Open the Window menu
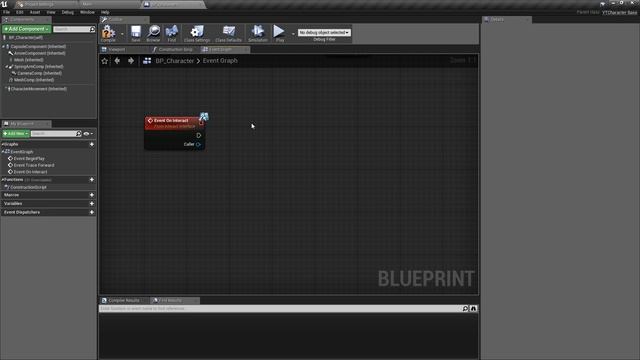640x360 pixels. tap(87, 12)
